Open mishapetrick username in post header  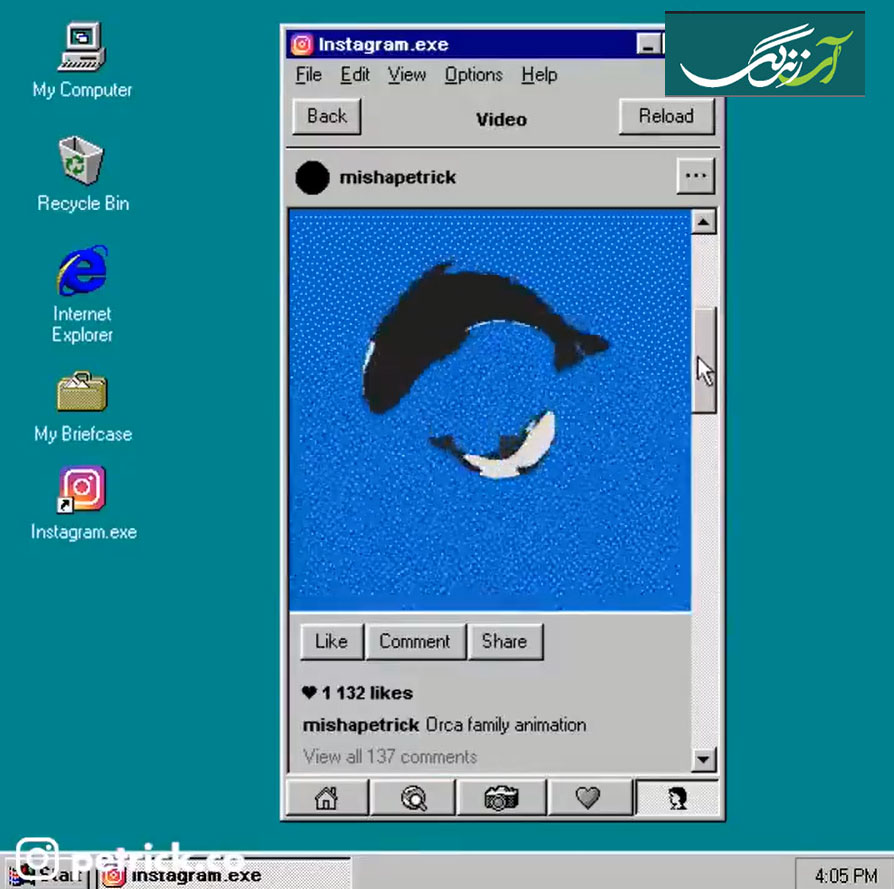click(397, 177)
